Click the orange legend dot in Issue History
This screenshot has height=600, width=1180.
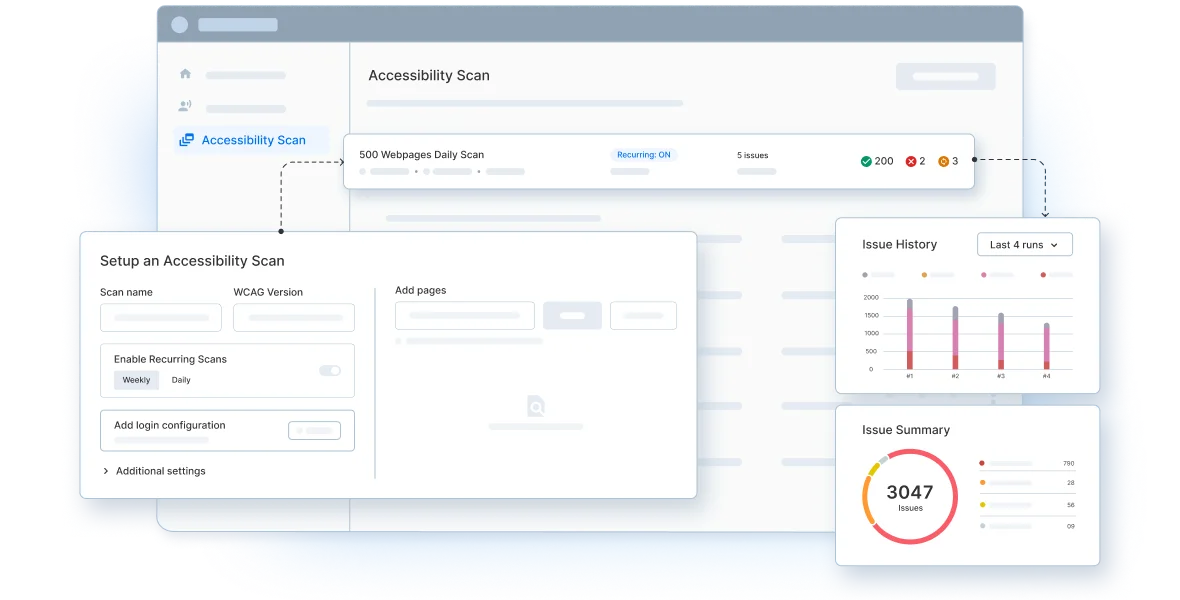924,275
